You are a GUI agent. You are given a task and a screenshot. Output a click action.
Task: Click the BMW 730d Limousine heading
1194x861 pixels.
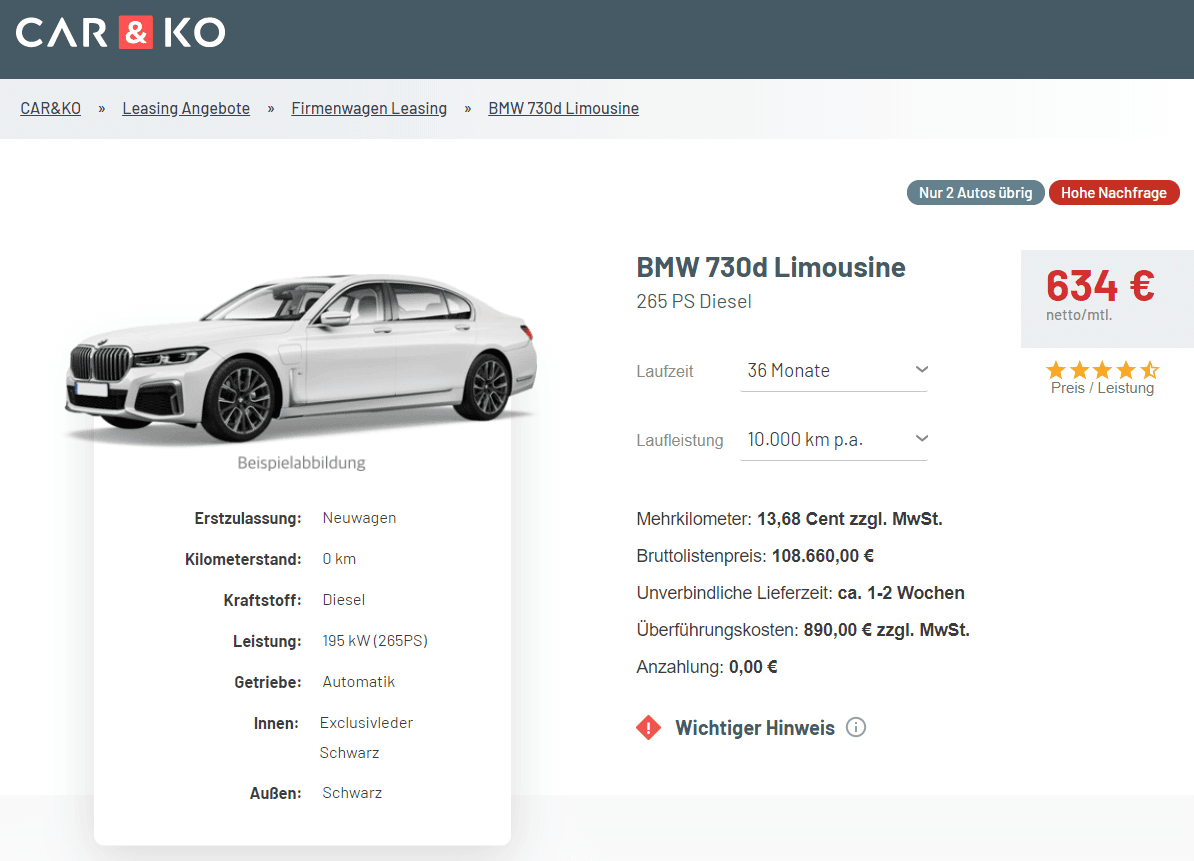pyautogui.click(x=771, y=268)
